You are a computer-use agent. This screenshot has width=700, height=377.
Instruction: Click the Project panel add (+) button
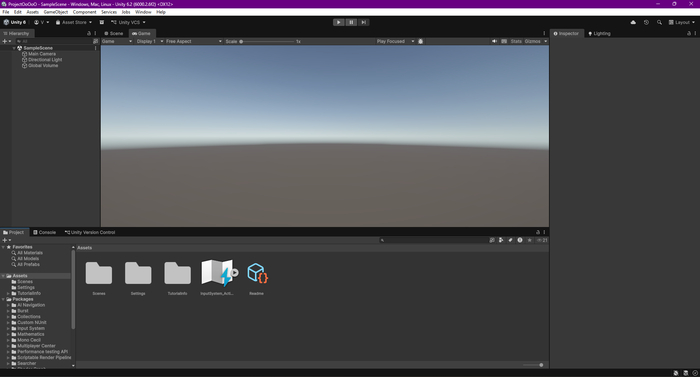(6, 240)
